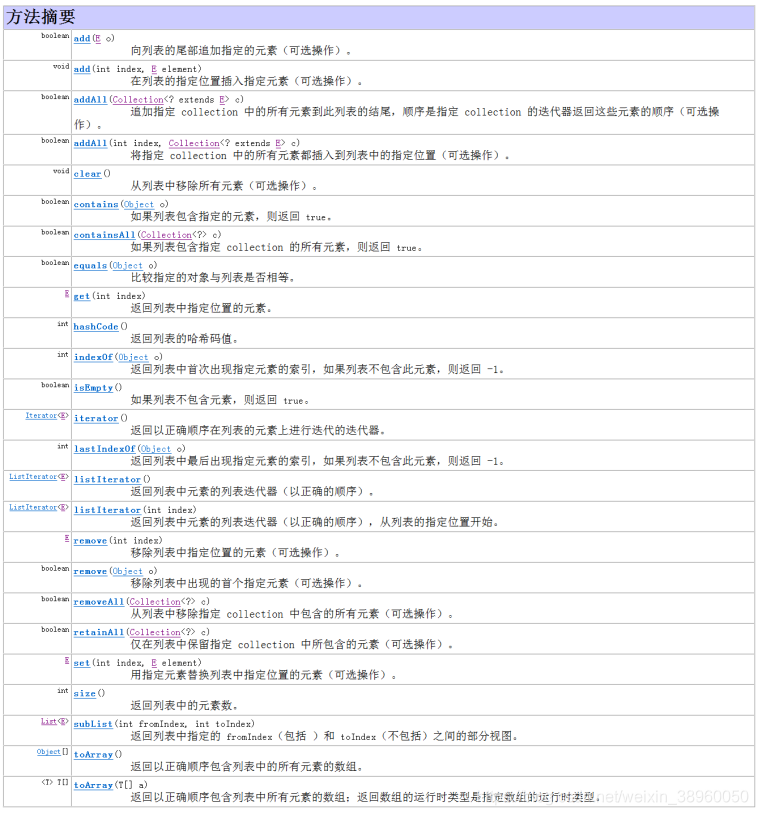Screen dimensions: 758x815
Task: Click description 比较指定的对象与列表是否相等
Action: [x=212, y=278]
